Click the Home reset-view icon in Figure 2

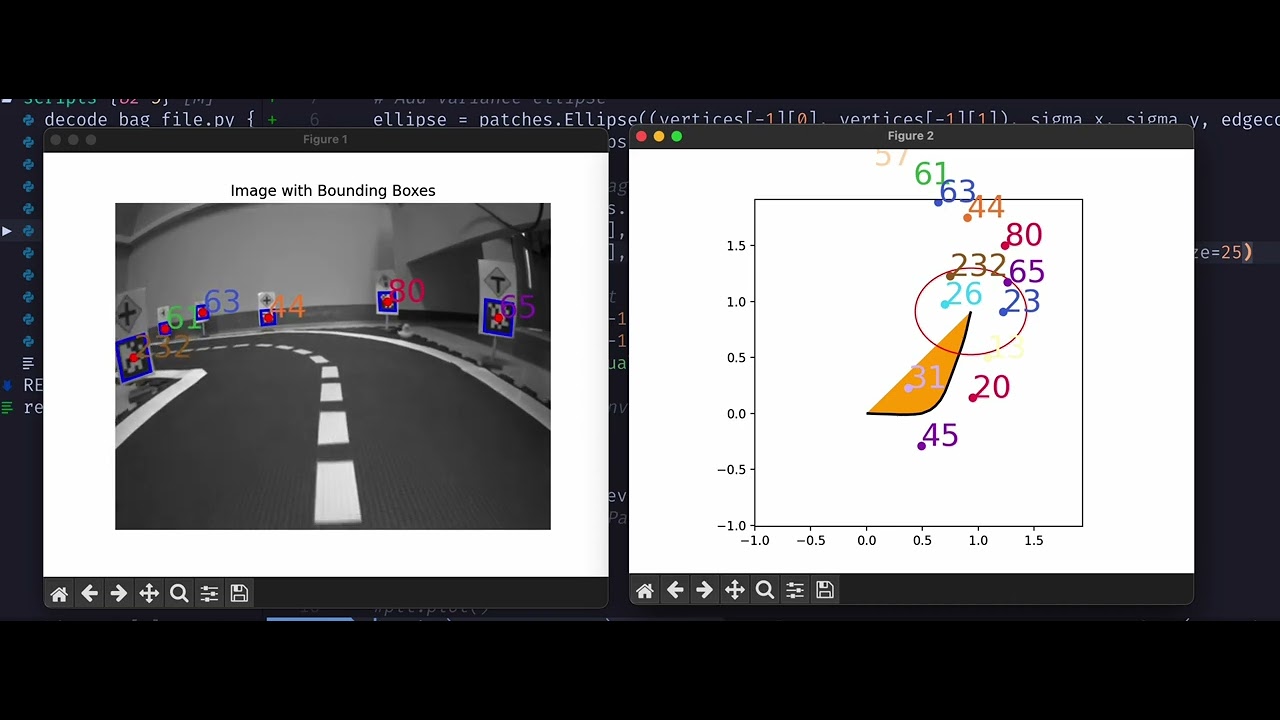tap(645, 591)
